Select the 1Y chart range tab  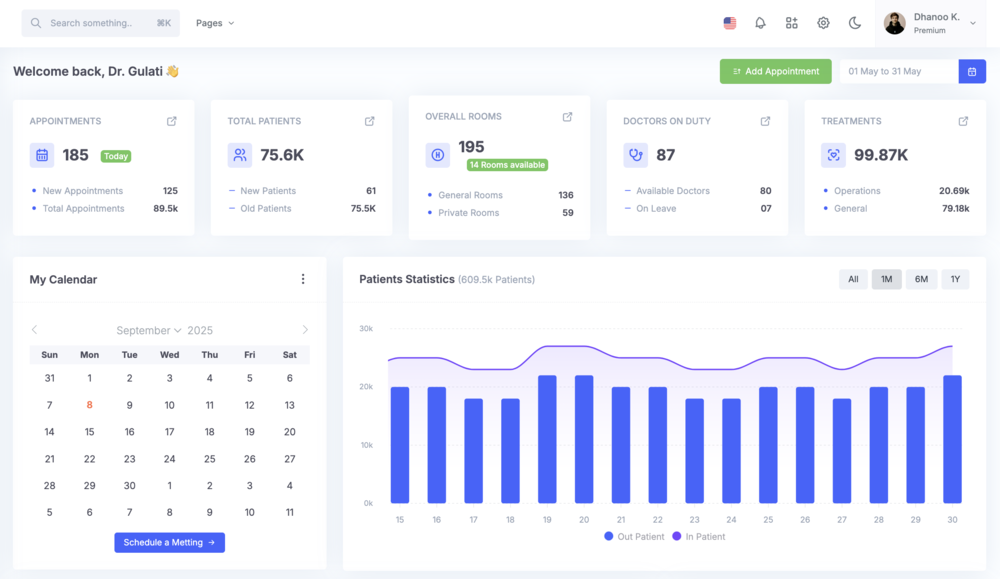955,280
